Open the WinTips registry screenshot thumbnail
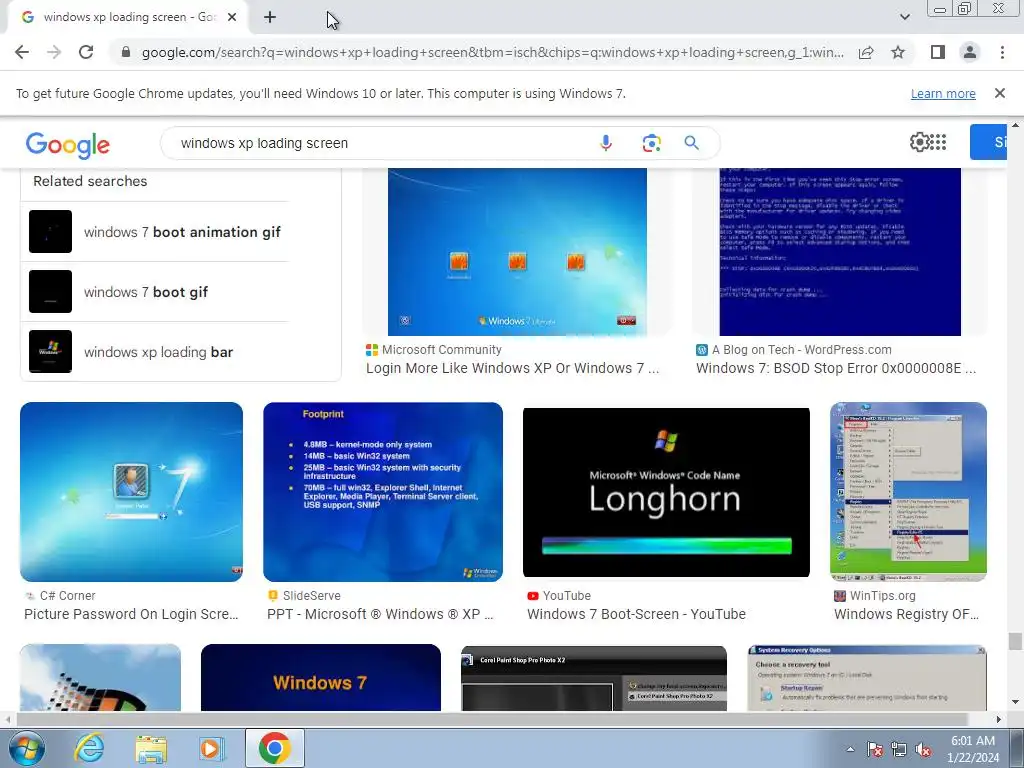This screenshot has height=768, width=1024. (x=908, y=492)
